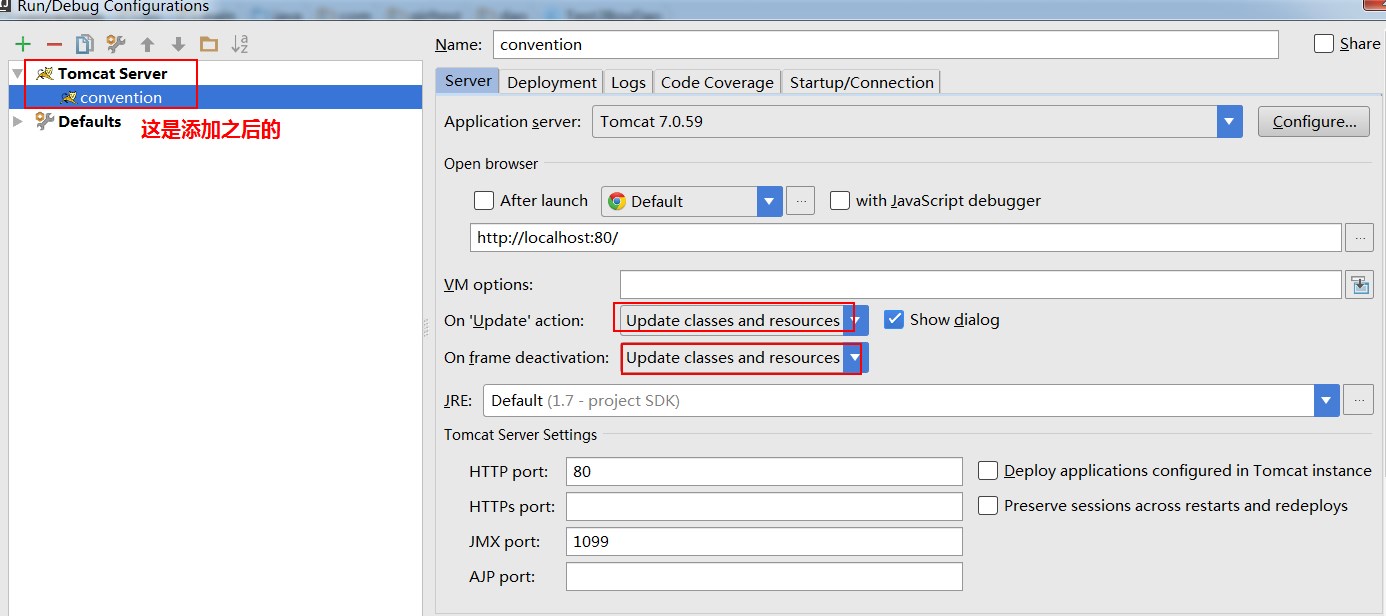Open browser list ellipsis button
This screenshot has height=616, width=1386.
[x=801, y=201]
